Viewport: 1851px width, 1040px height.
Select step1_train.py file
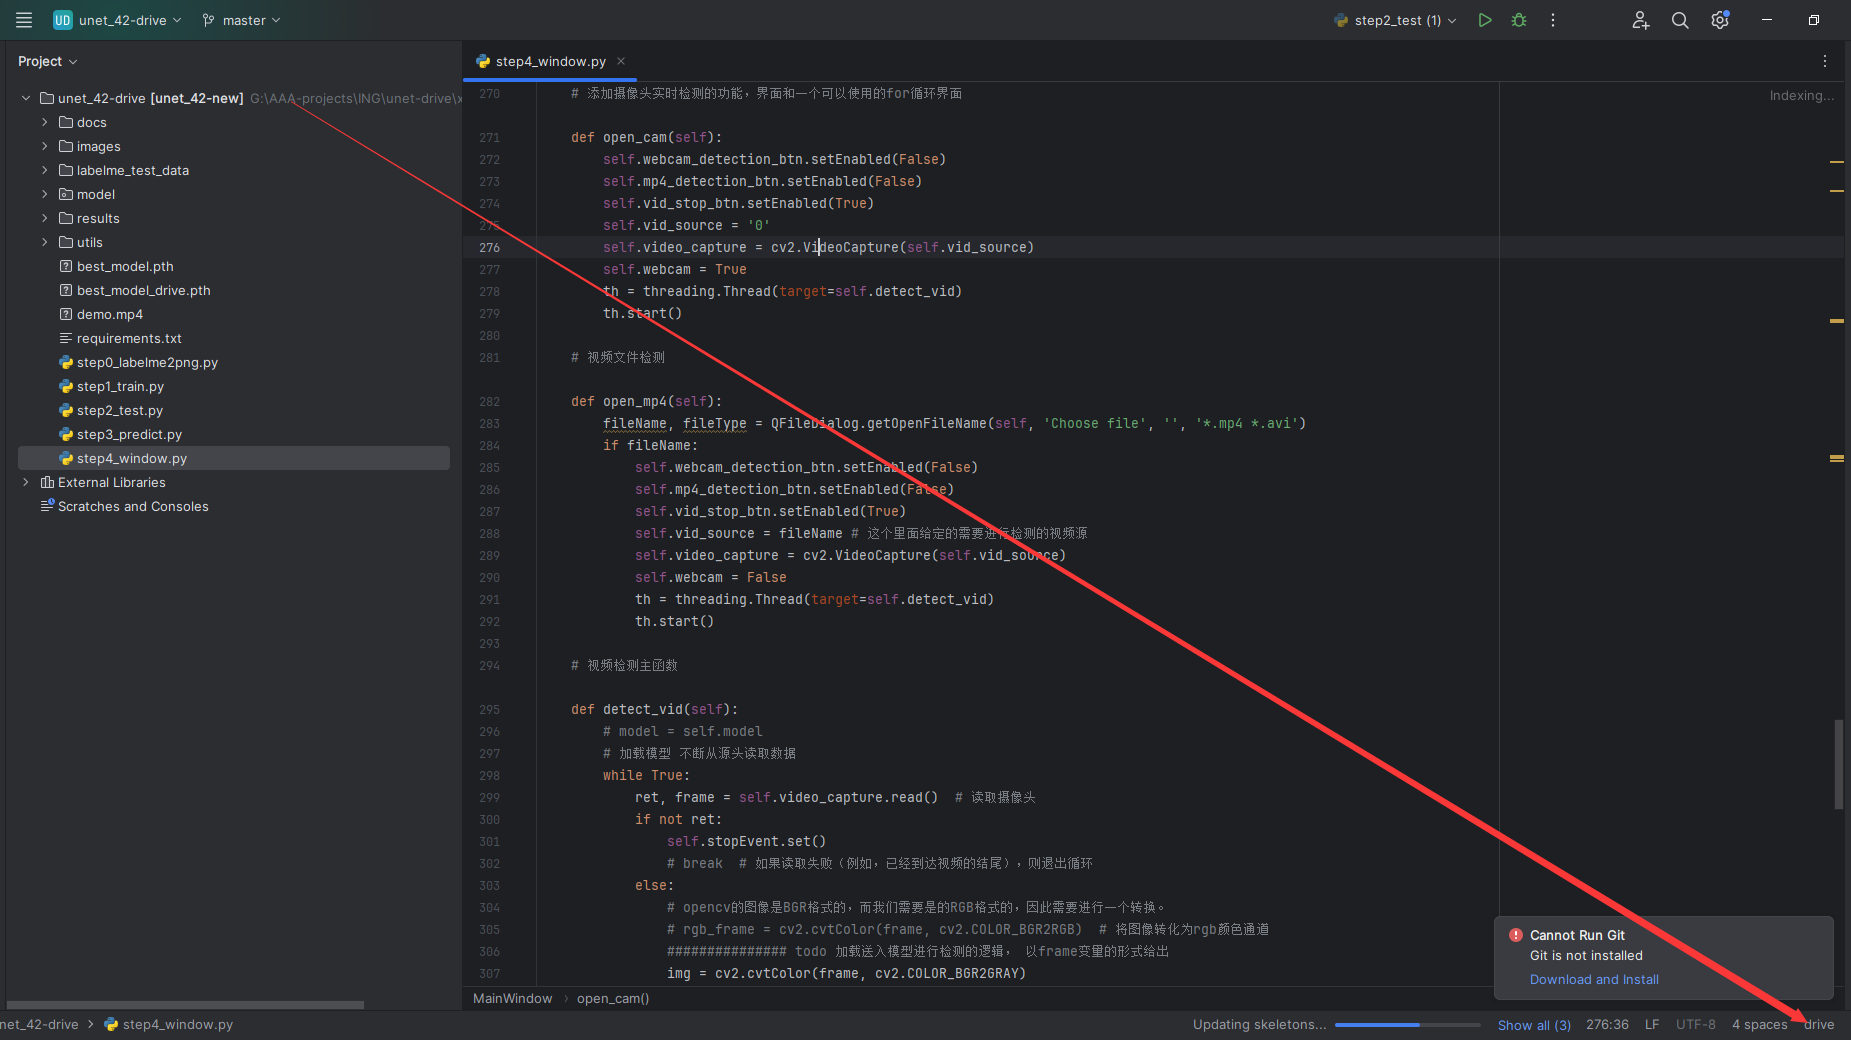tap(120, 386)
